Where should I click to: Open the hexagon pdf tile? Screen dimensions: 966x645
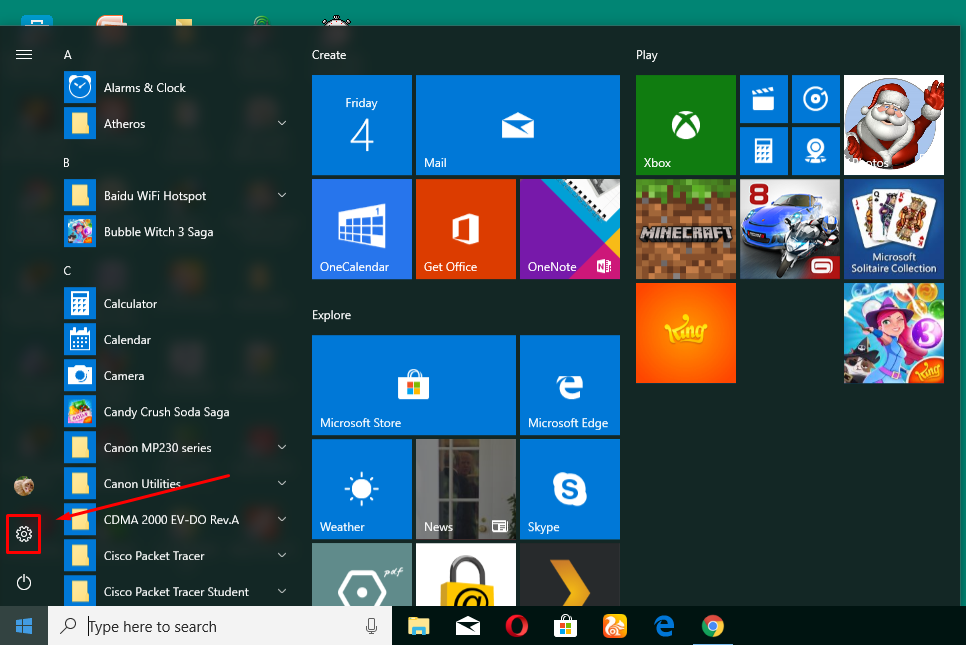[x=362, y=574]
